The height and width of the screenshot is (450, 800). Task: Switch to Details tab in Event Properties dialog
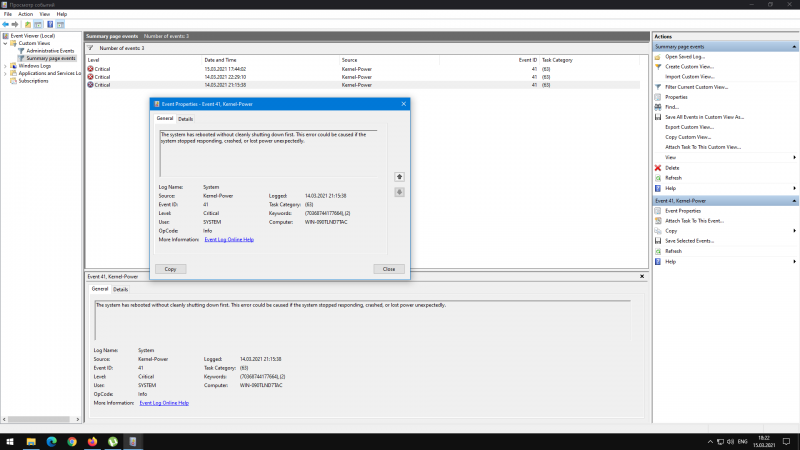coord(186,119)
